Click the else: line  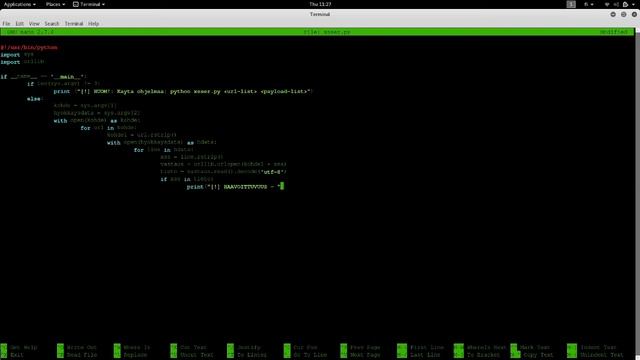[x=35, y=99]
